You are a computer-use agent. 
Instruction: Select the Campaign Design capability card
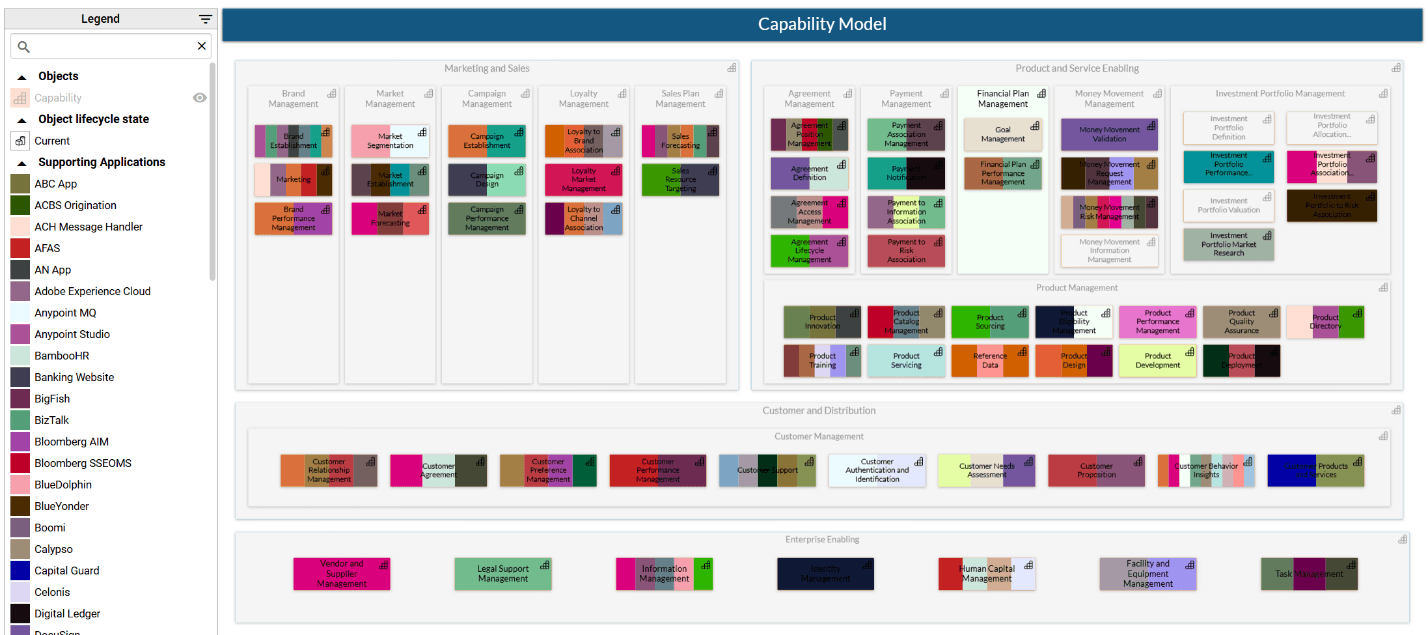(487, 180)
